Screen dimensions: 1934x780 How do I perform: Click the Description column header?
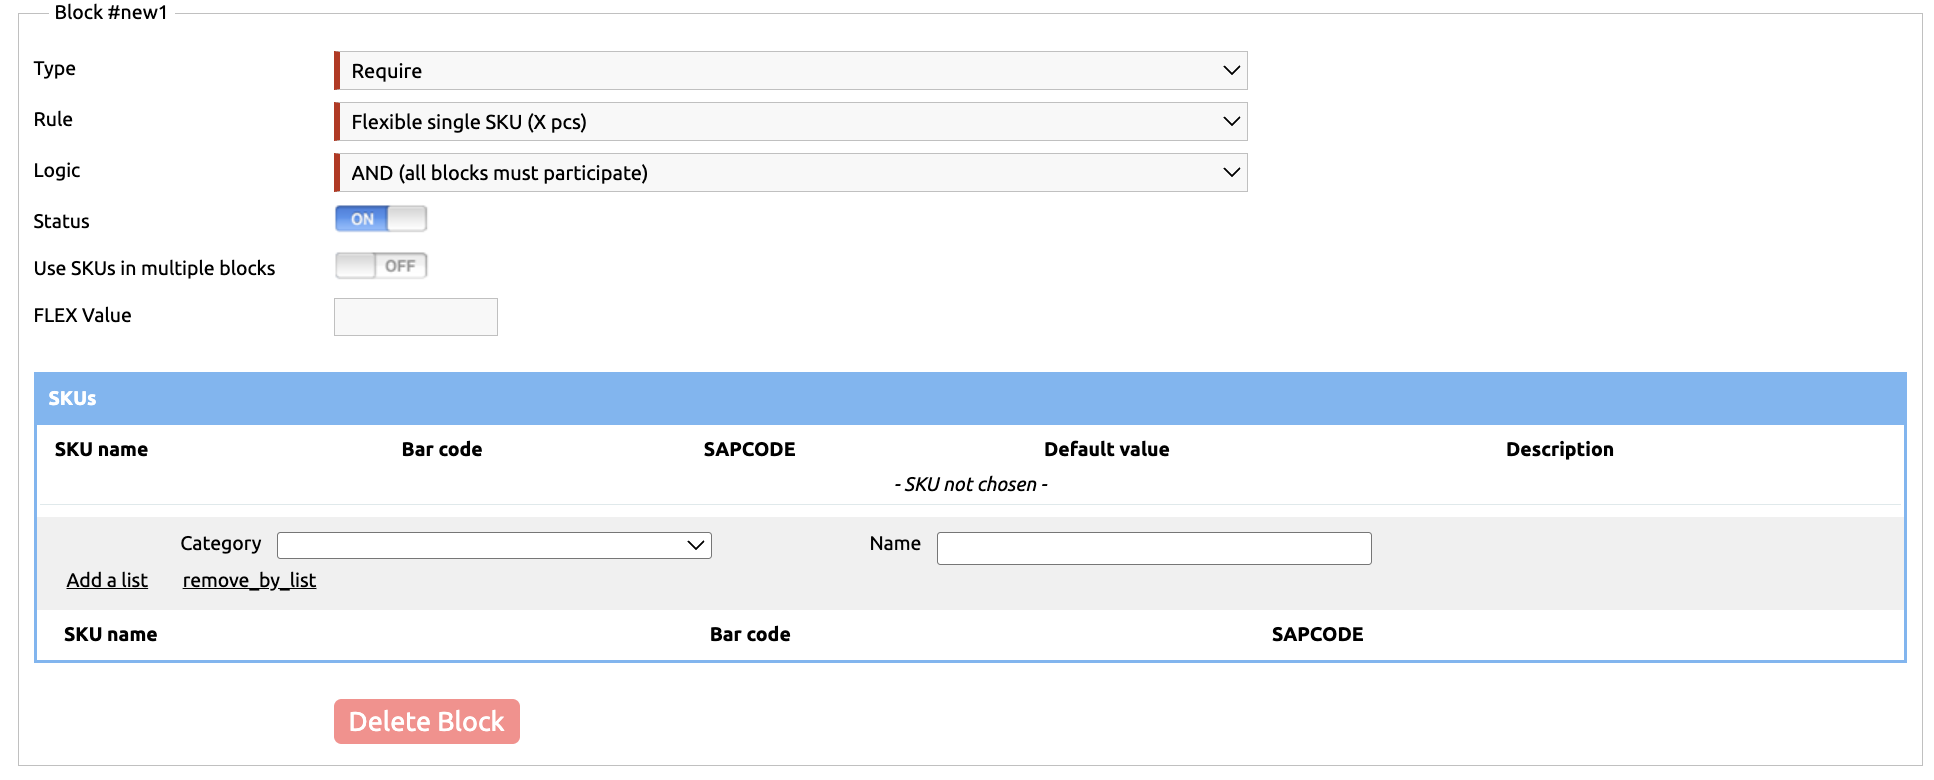coord(1559,450)
